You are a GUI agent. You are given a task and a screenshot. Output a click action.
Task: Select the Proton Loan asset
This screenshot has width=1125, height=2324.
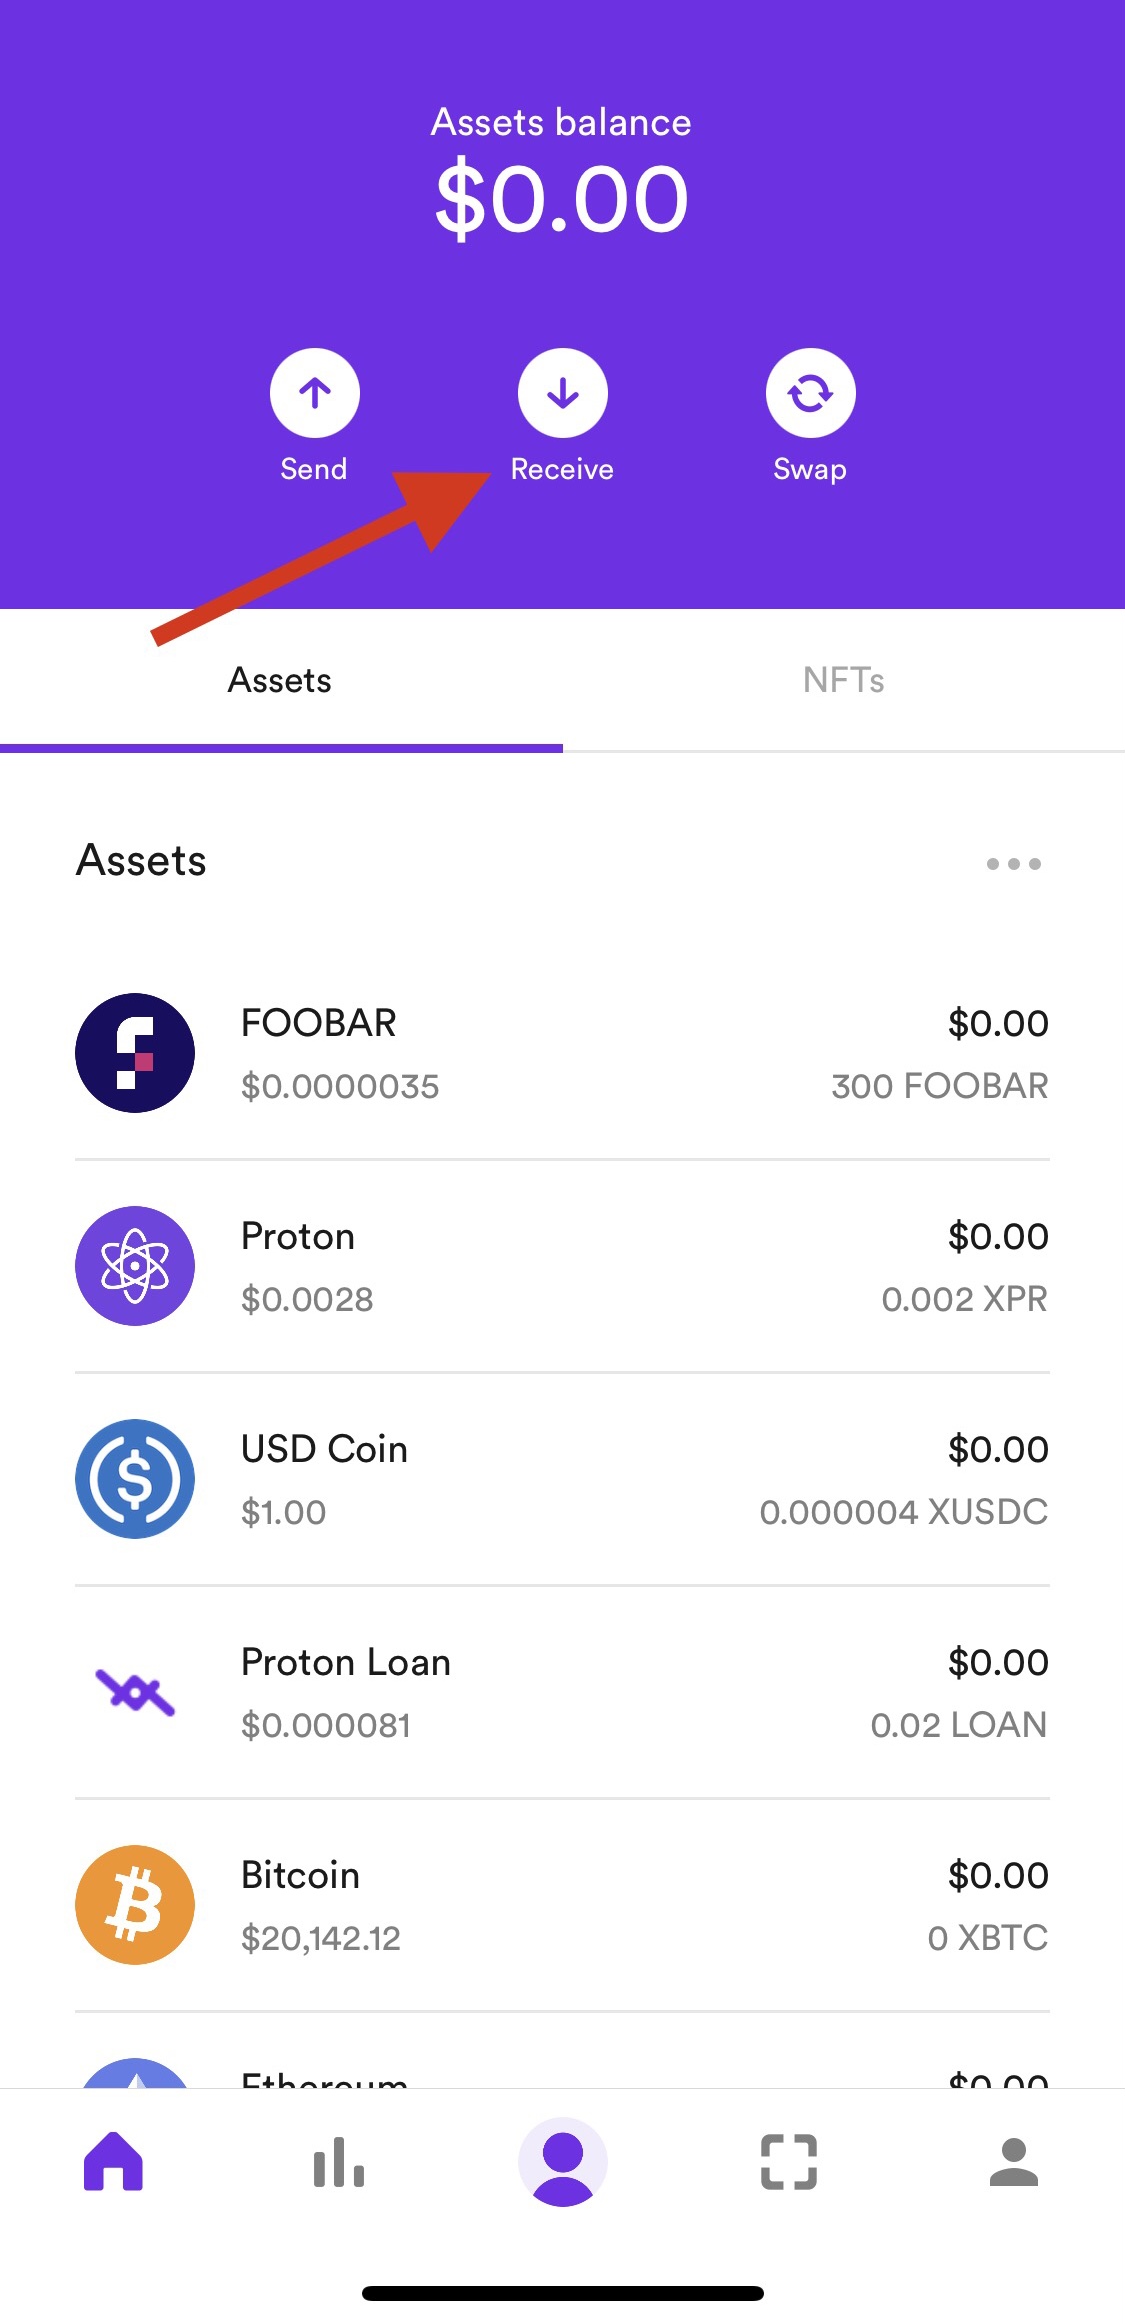[x=562, y=1692]
